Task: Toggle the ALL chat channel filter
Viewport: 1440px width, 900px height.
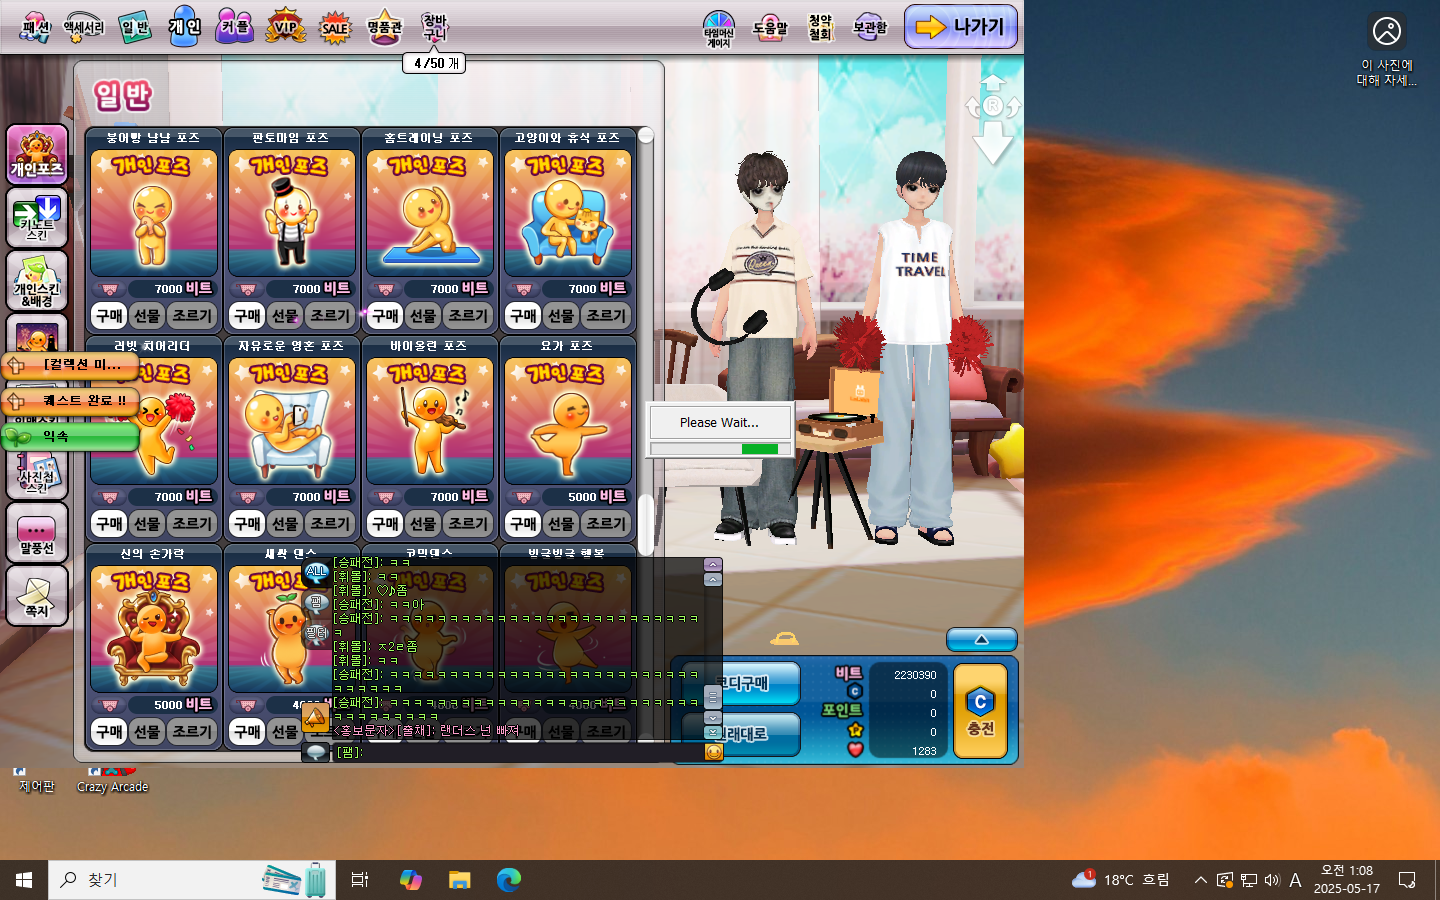Action: 316,572
